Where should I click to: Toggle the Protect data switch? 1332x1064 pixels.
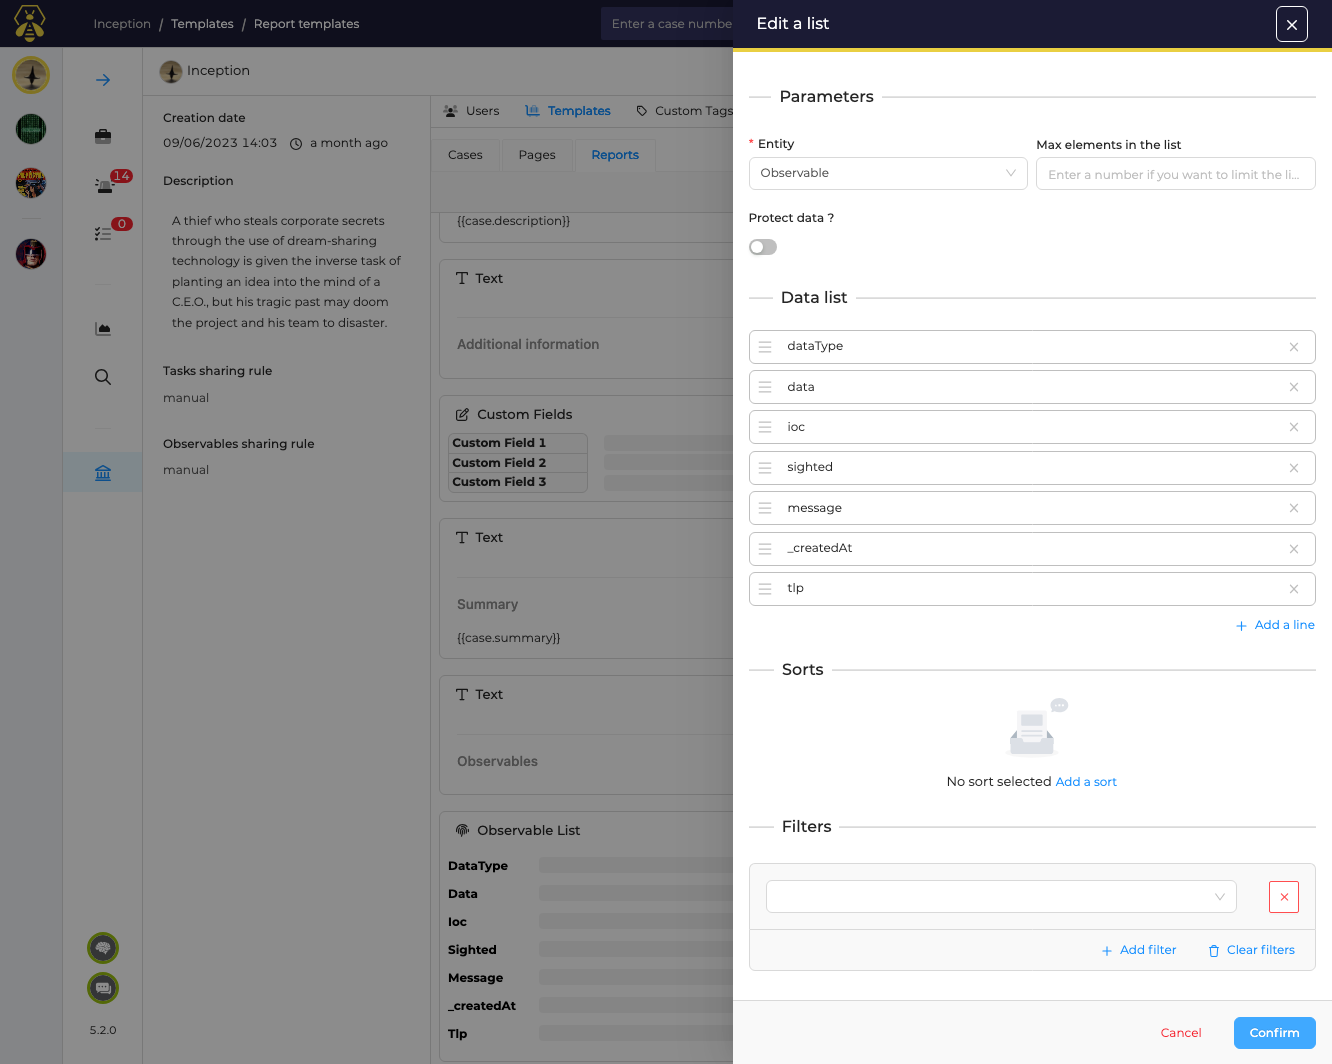pyautogui.click(x=763, y=247)
